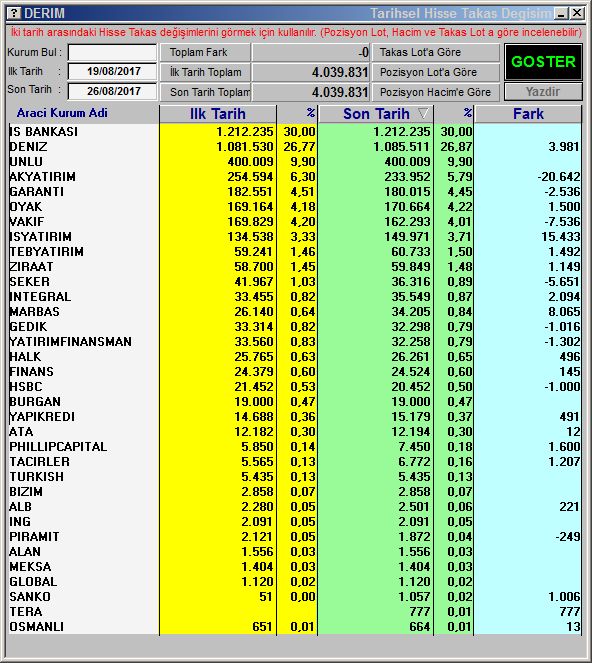Minimize the DERIM window
This screenshot has width=592, height=663.
(x=561, y=14)
